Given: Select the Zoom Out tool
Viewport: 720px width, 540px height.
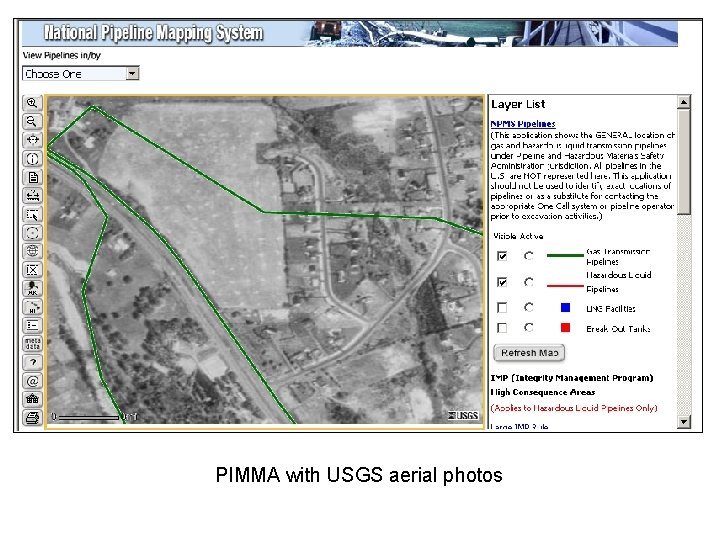Looking at the screenshot, I should [32, 121].
